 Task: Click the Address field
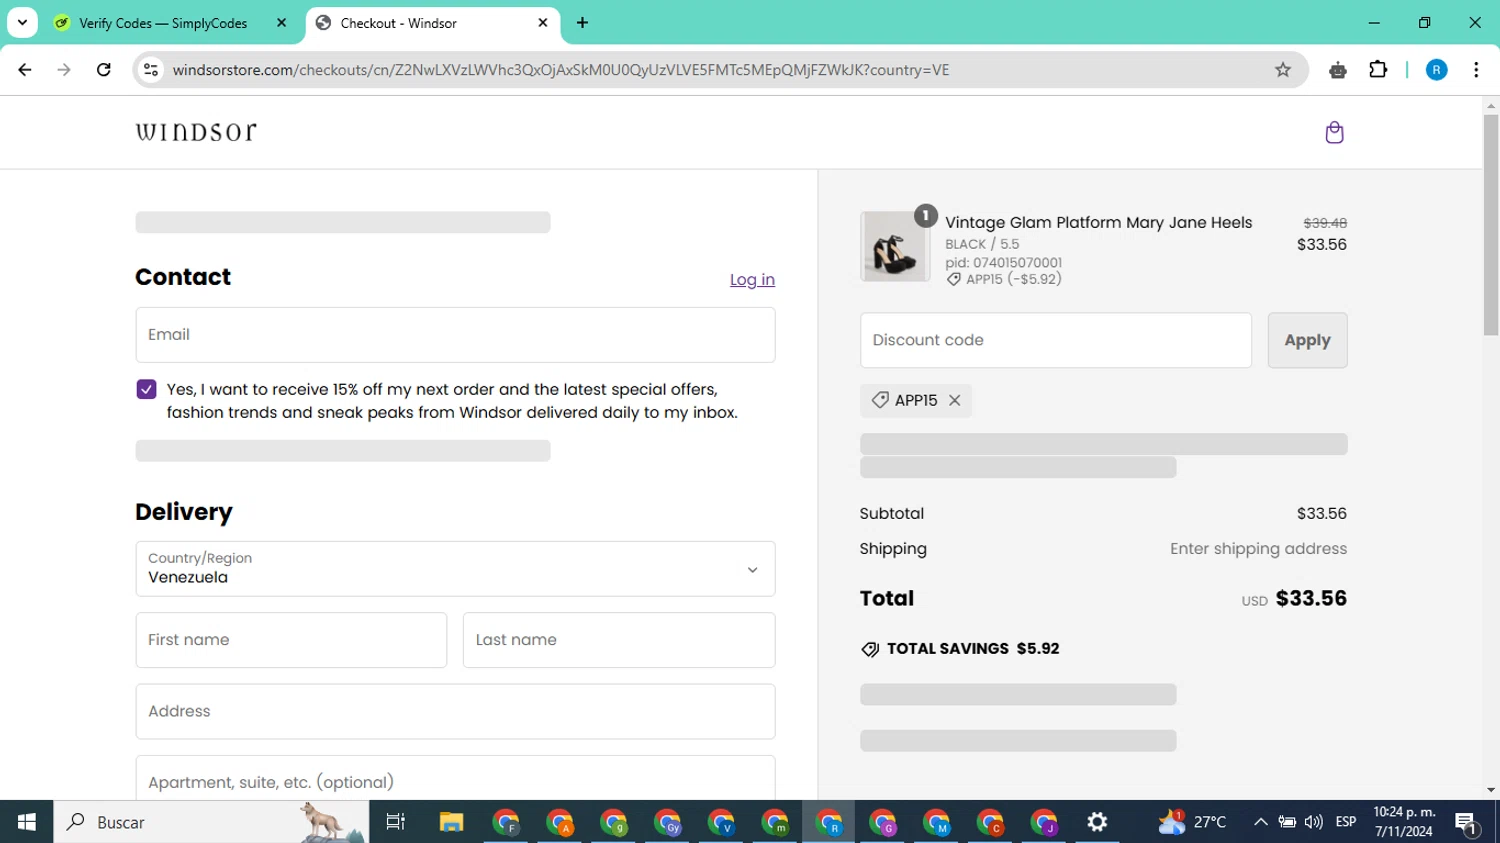[455, 711]
